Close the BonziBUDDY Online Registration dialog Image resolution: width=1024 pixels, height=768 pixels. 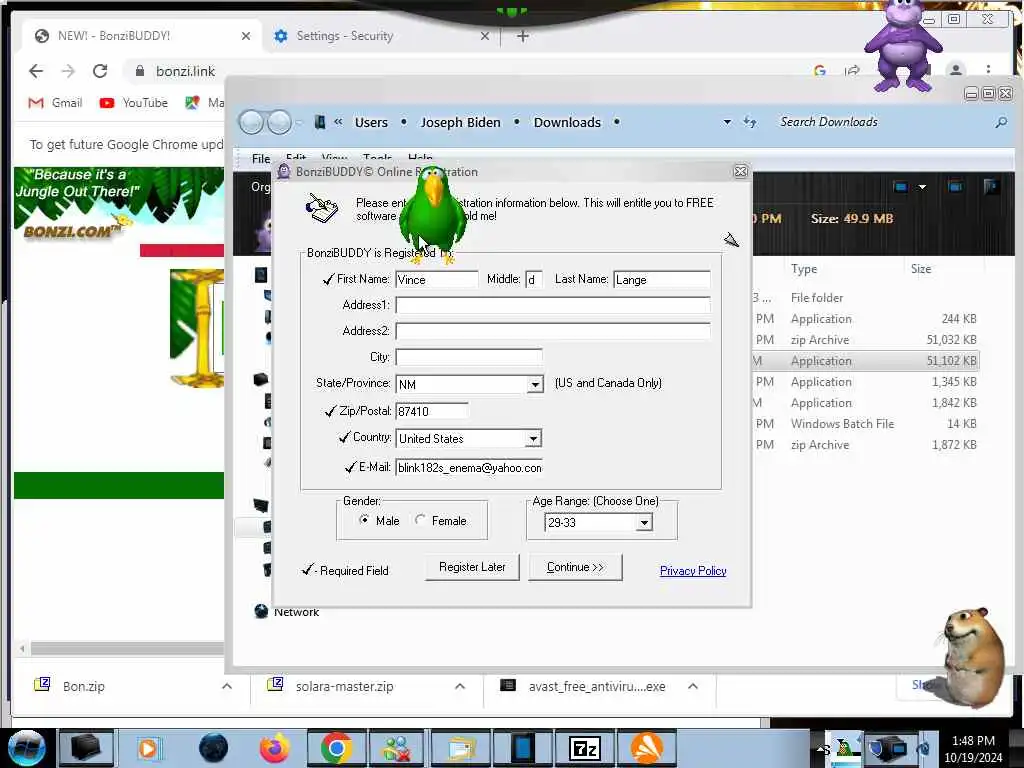pos(740,171)
